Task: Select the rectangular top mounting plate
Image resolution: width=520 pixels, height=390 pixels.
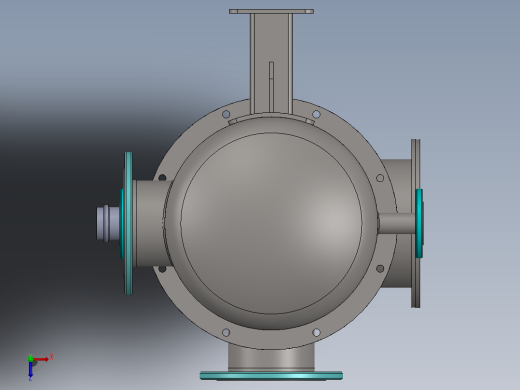Action: pyautogui.click(x=271, y=11)
